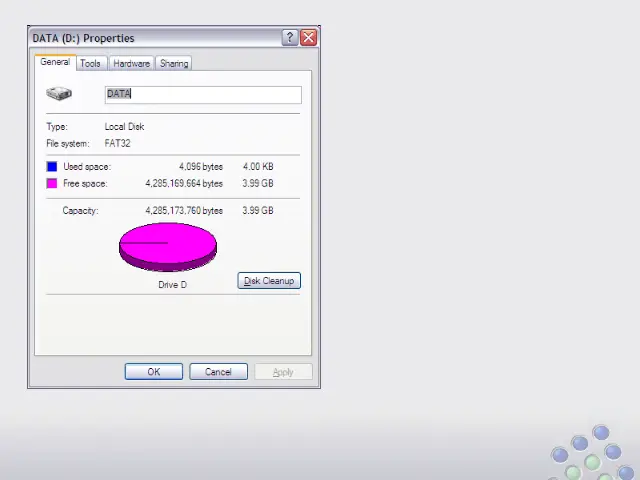The image size is (640, 480).
Task: Click the blue Used space color swatch
Action: pos(52,167)
